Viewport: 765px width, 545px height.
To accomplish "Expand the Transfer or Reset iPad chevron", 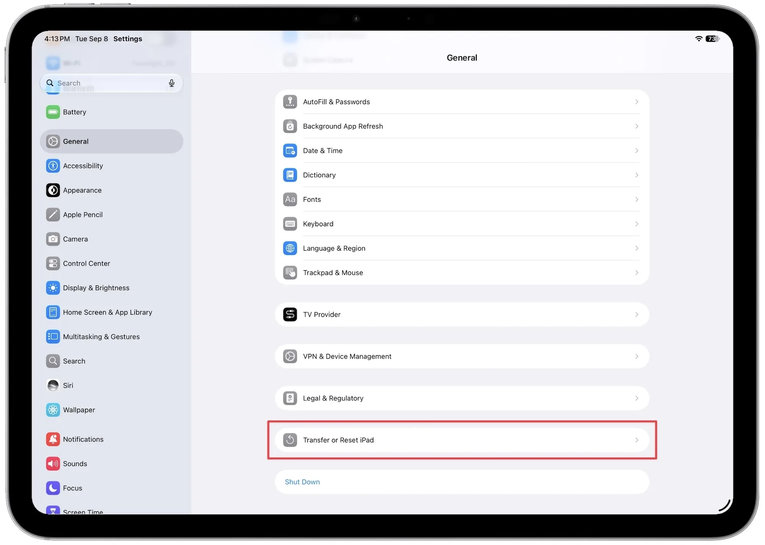I will pos(637,440).
